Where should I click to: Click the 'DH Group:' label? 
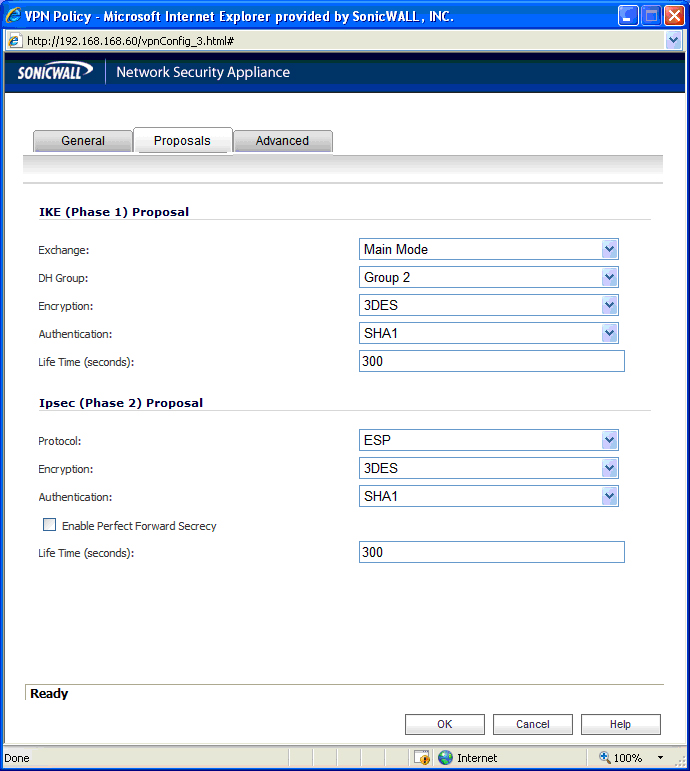pos(63,278)
